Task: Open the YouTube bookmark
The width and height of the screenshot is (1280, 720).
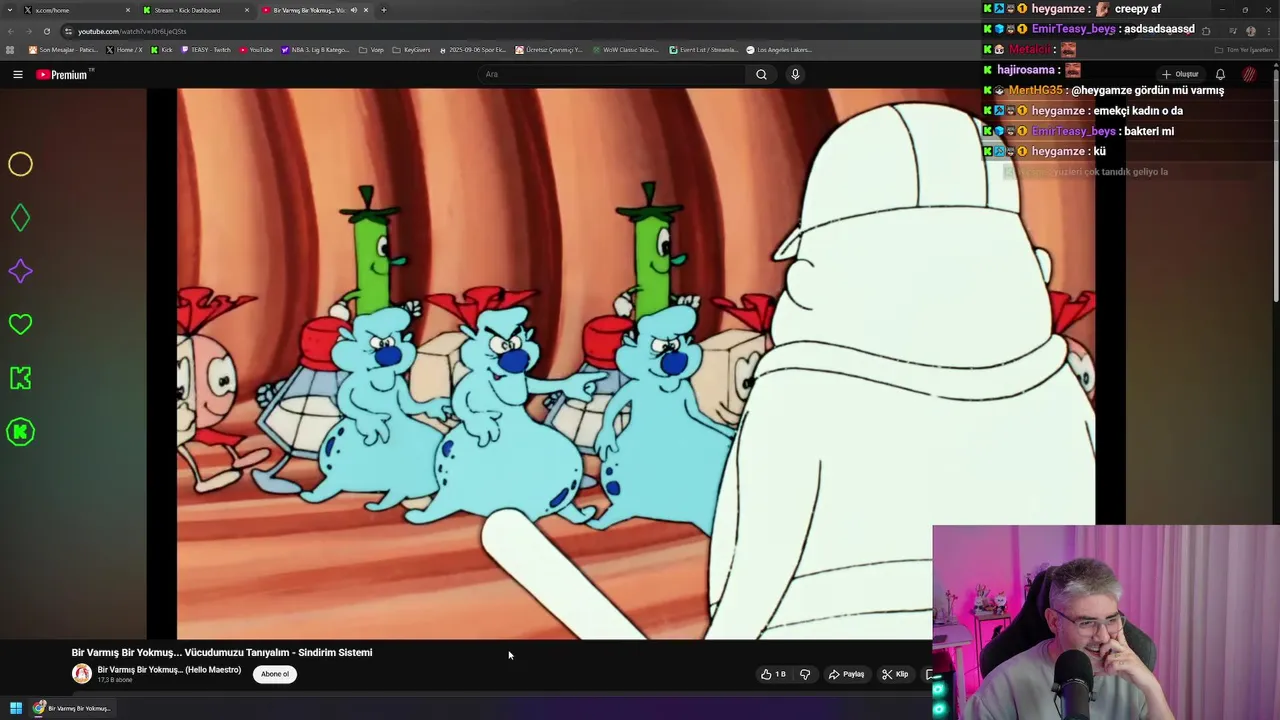Action: tap(256, 49)
